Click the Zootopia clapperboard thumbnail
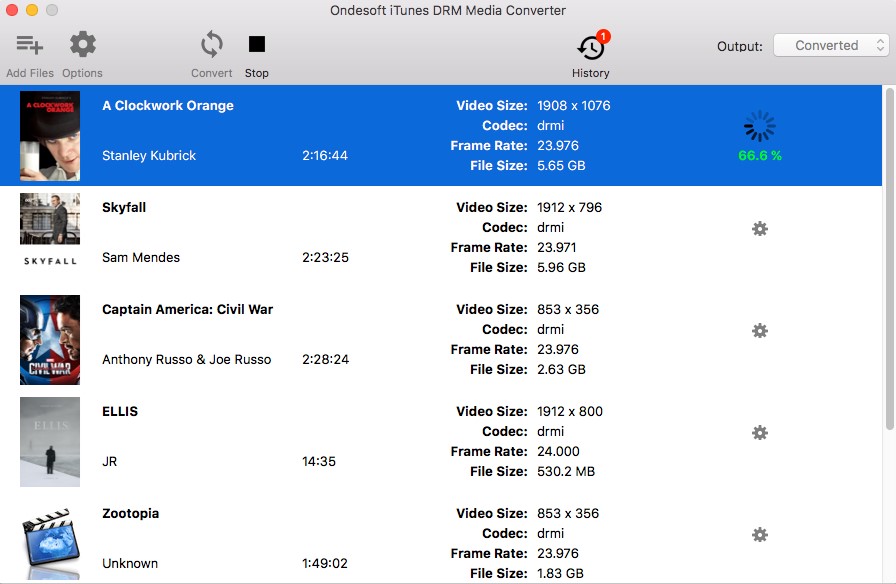This screenshot has height=584, width=896. pyautogui.click(x=50, y=541)
